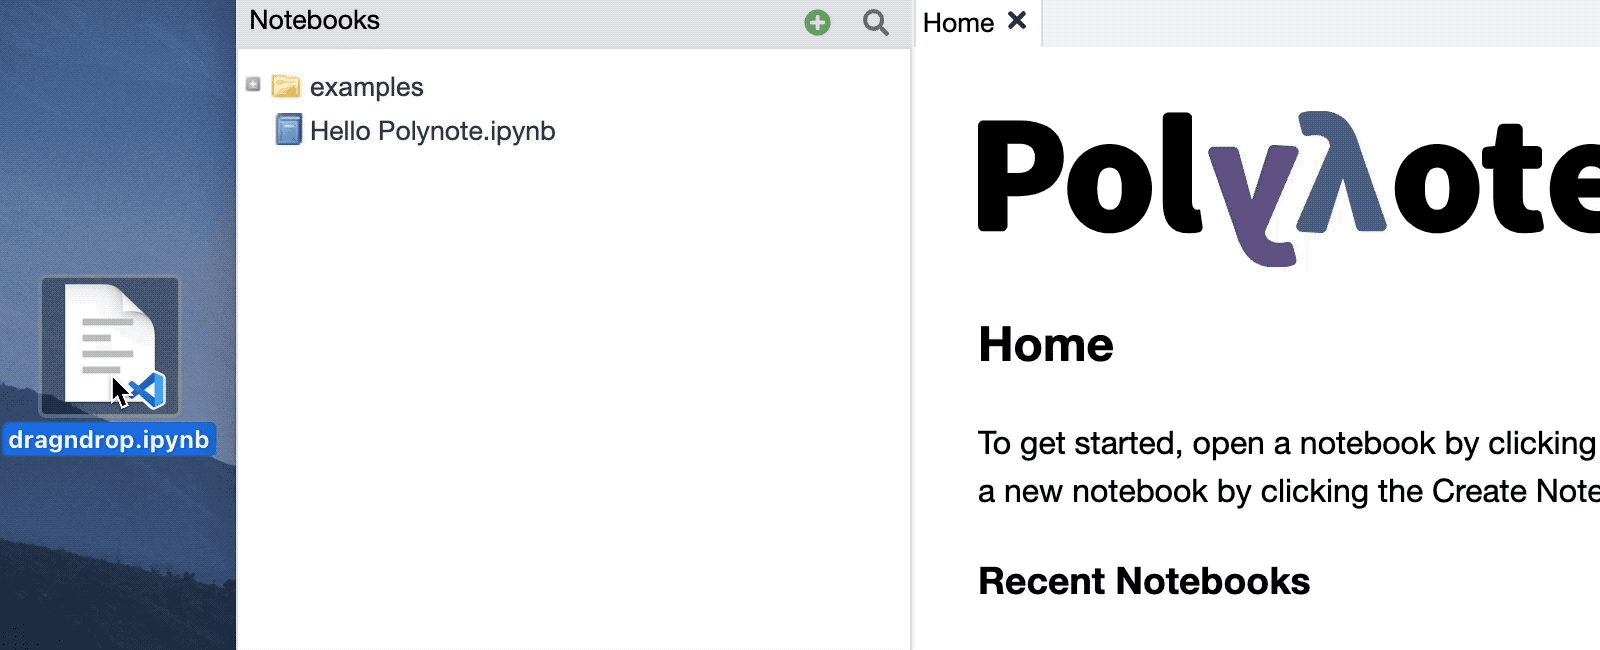Expand the examples folder tree node
1600x650 pixels.
tap(253, 85)
